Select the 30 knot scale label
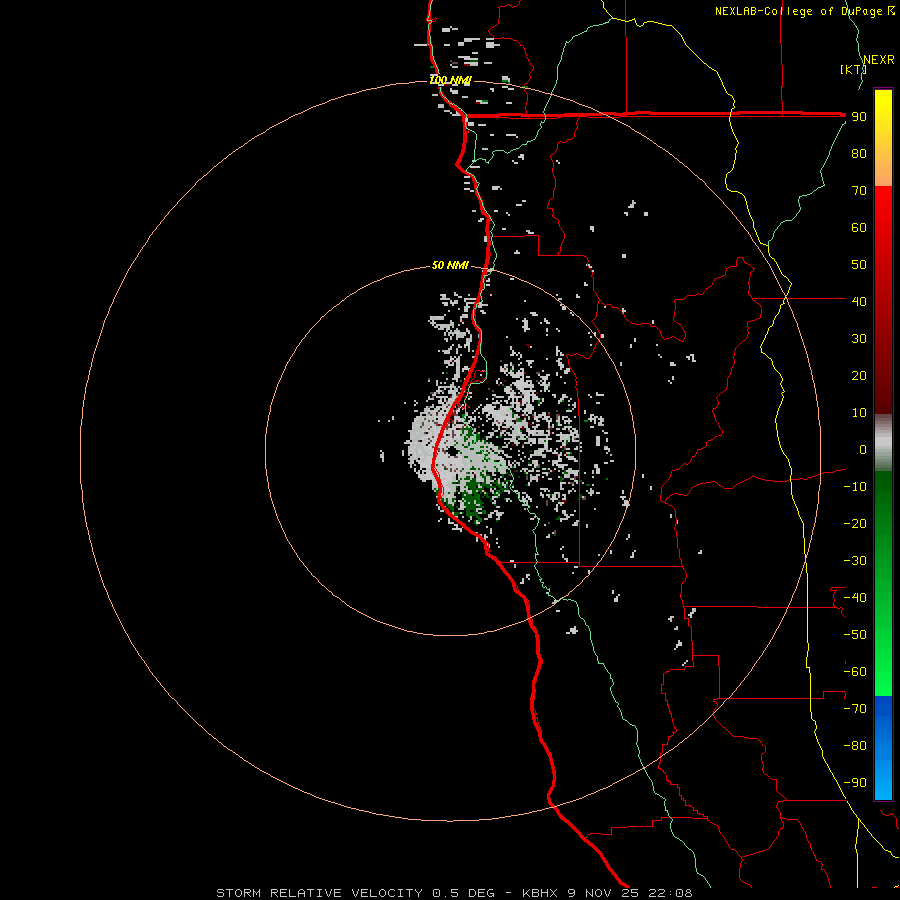This screenshot has width=900, height=900. (x=859, y=339)
